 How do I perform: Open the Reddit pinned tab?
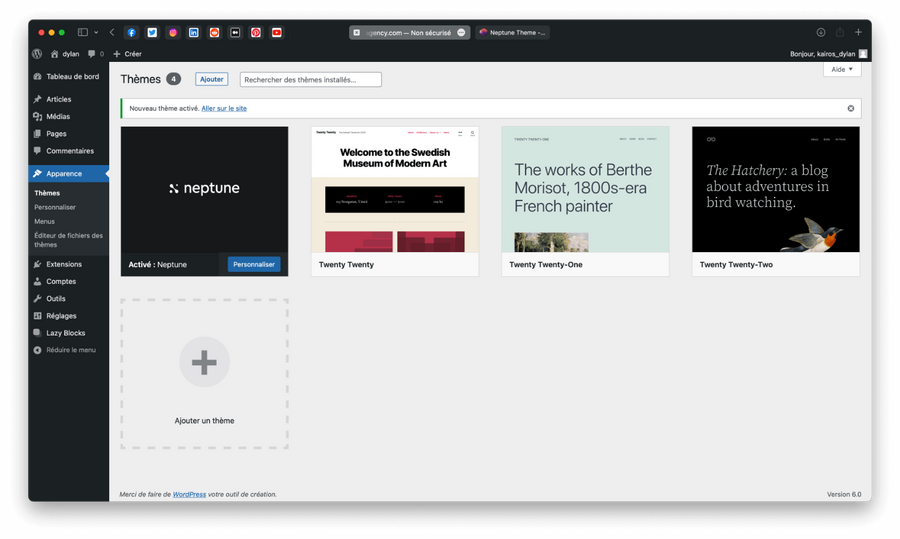point(214,33)
